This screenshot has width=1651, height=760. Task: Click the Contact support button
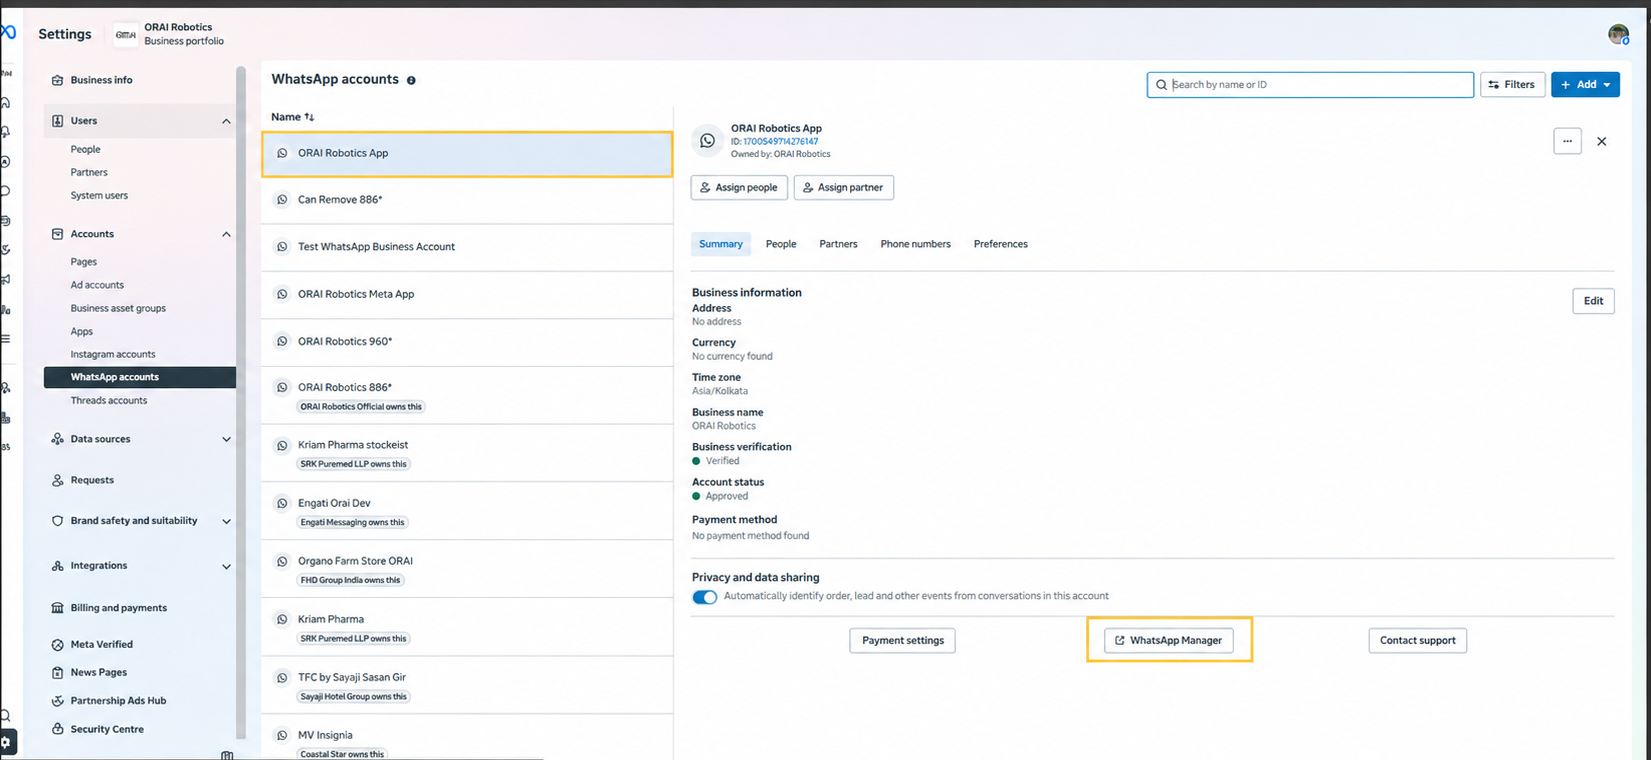coord(1417,640)
